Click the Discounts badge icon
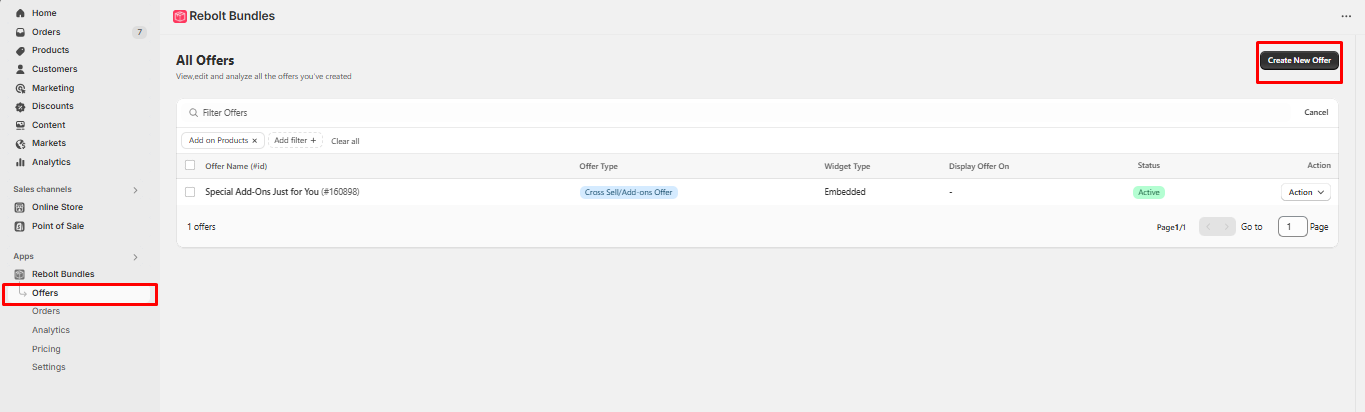Image resolution: width=1365 pixels, height=412 pixels. pyautogui.click(x=20, y=106)
